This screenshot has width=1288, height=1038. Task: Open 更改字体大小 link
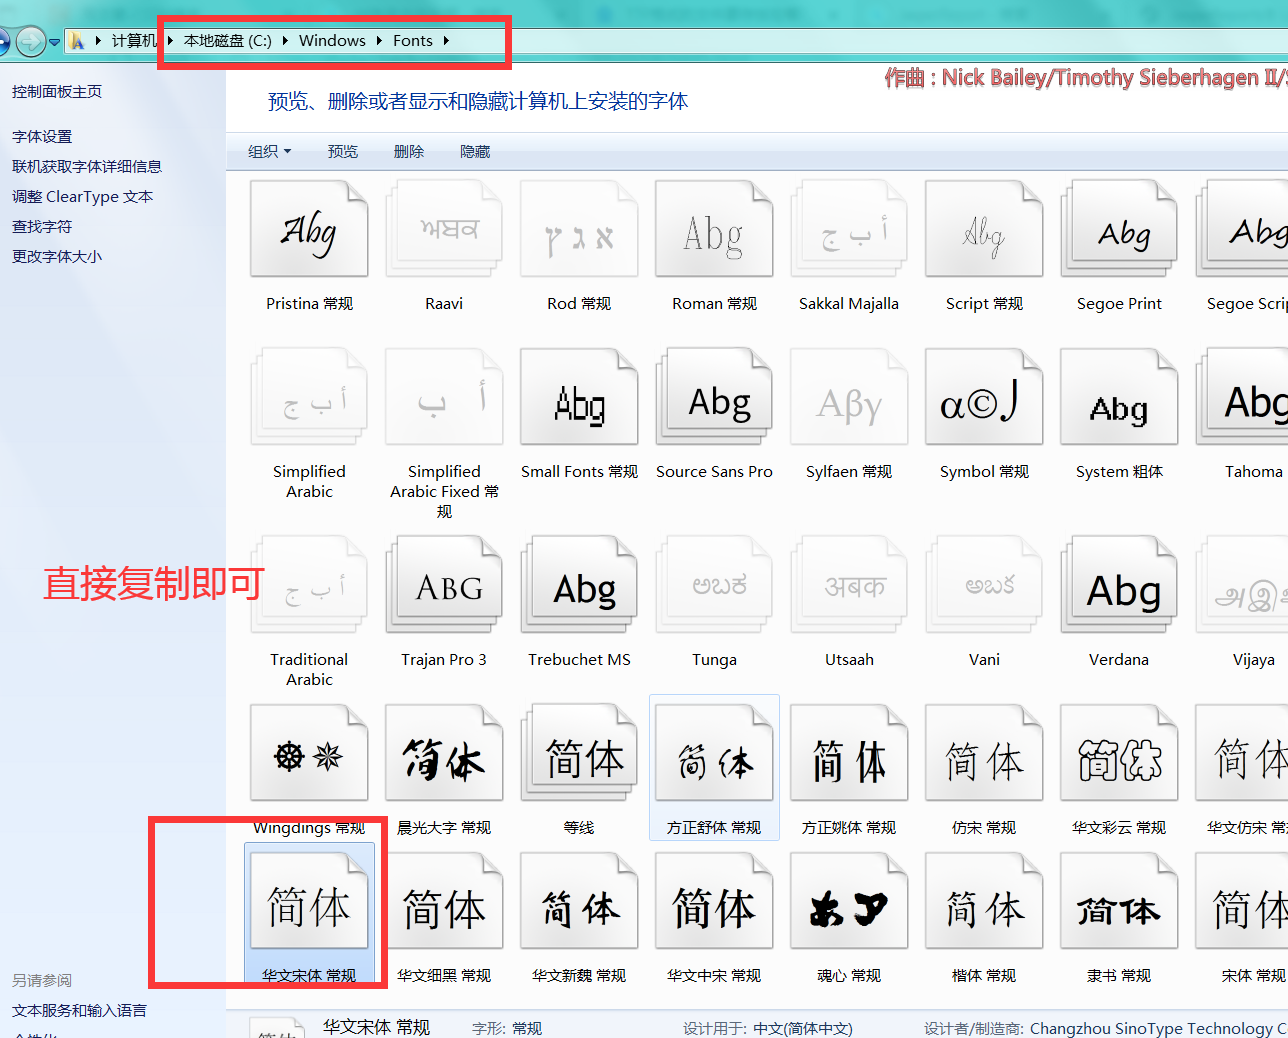point(57,256)
